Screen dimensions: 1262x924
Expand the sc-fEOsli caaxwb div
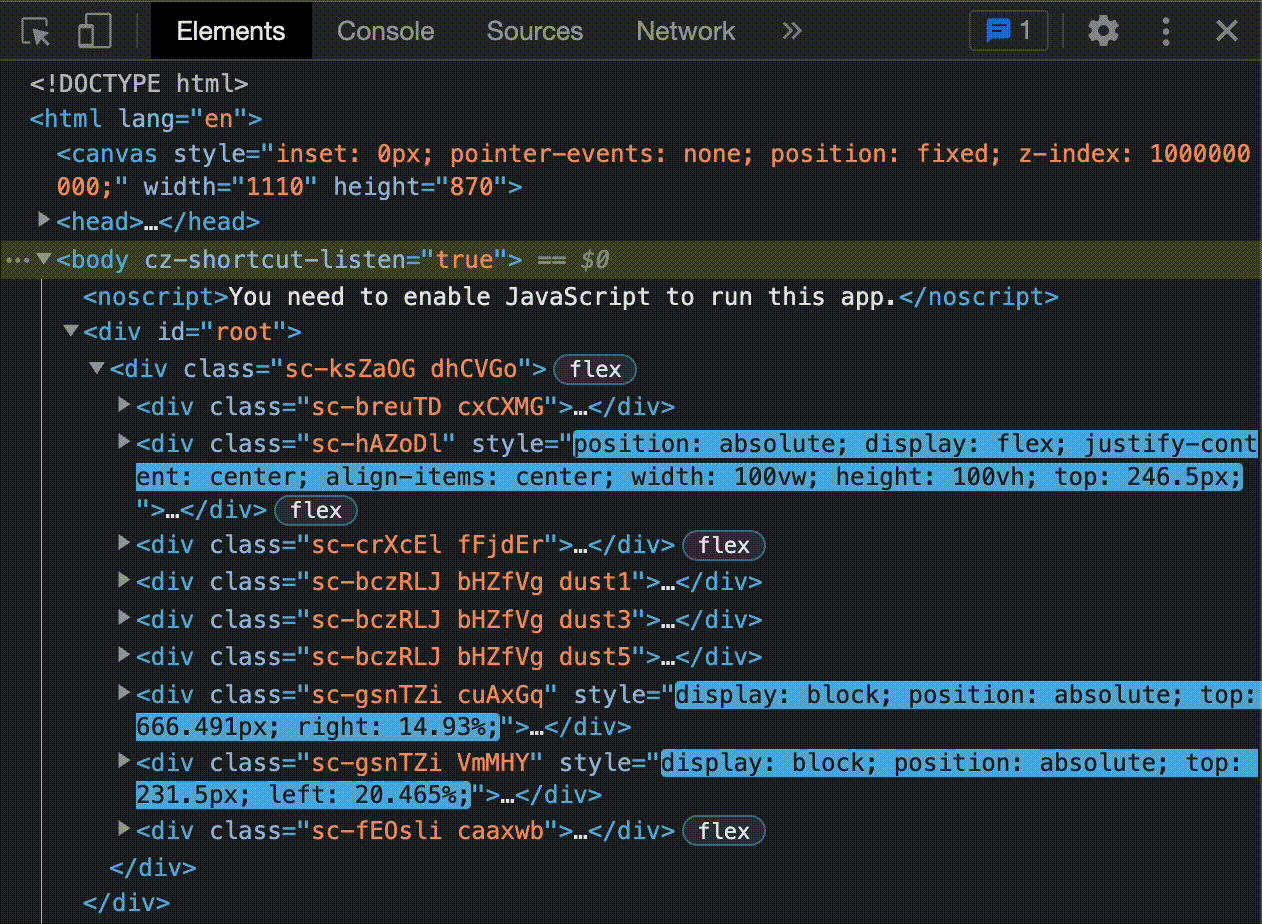(x=124, y=827)
